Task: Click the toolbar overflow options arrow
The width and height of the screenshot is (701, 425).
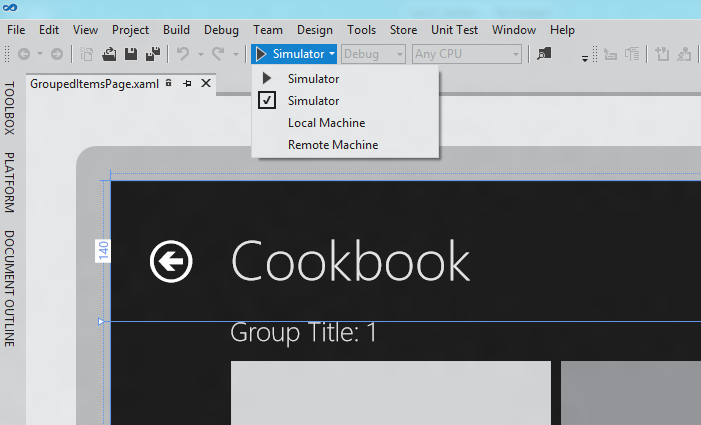Action: pyautogui.click(x=584, y=59)
